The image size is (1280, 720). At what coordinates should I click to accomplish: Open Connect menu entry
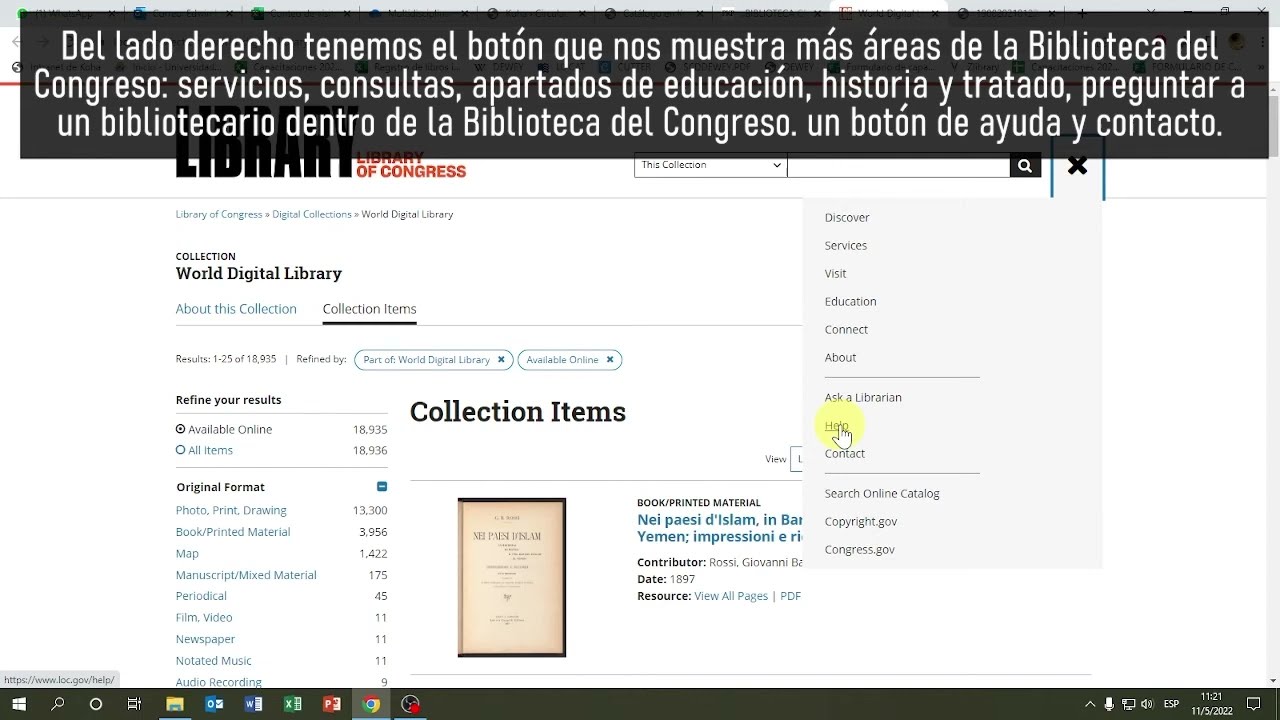coord(846,329)
